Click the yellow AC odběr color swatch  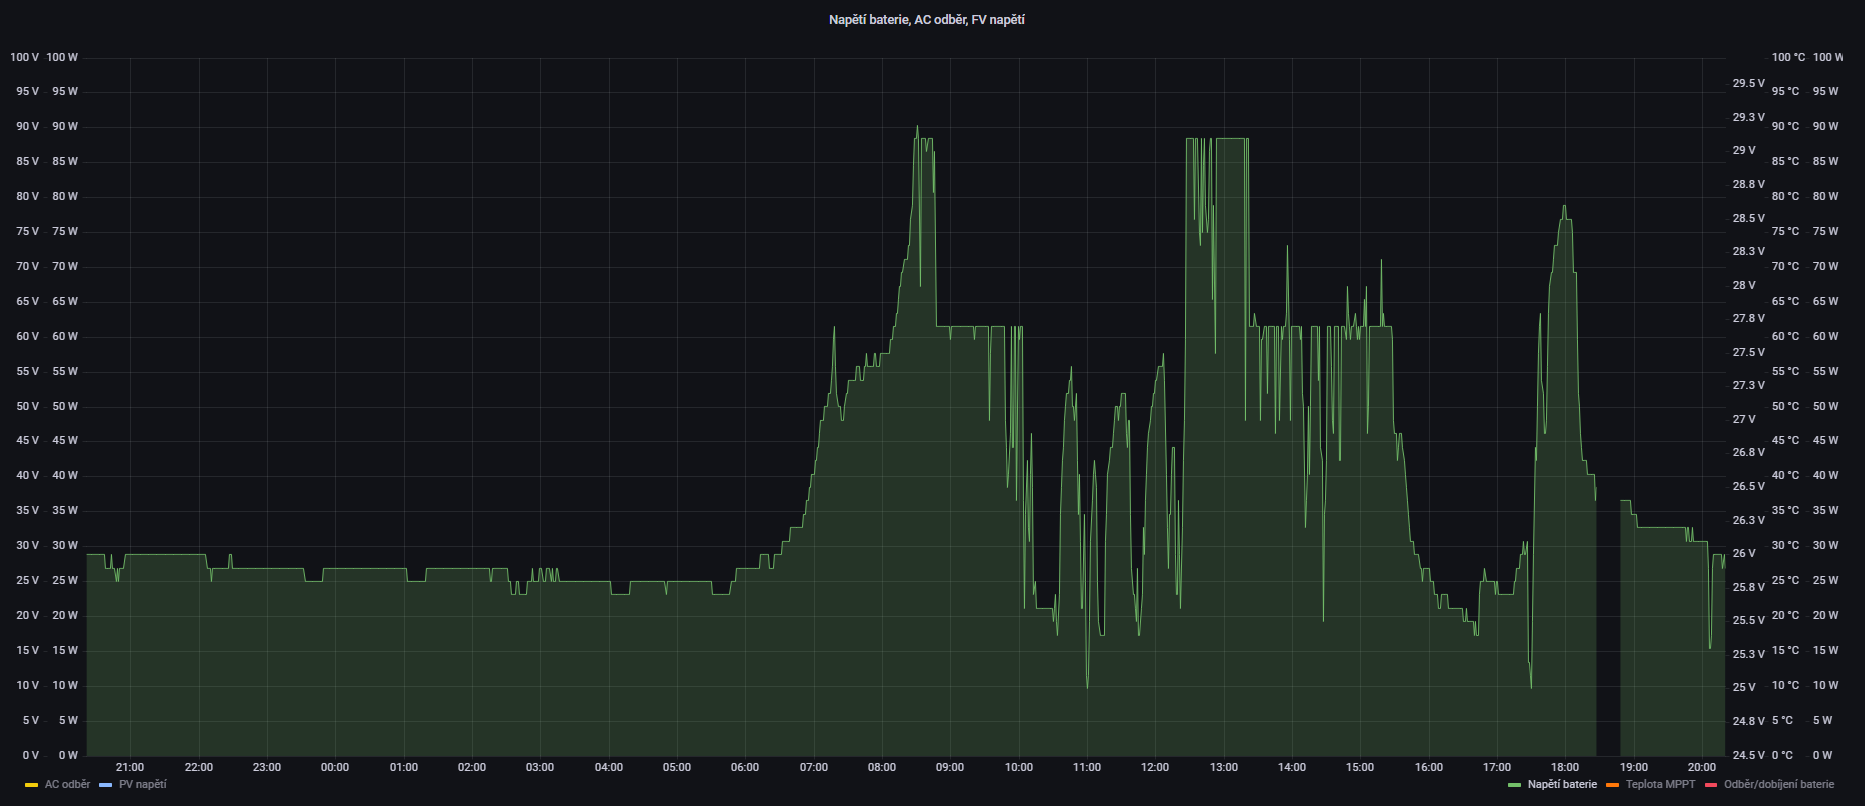pos(32,785)
